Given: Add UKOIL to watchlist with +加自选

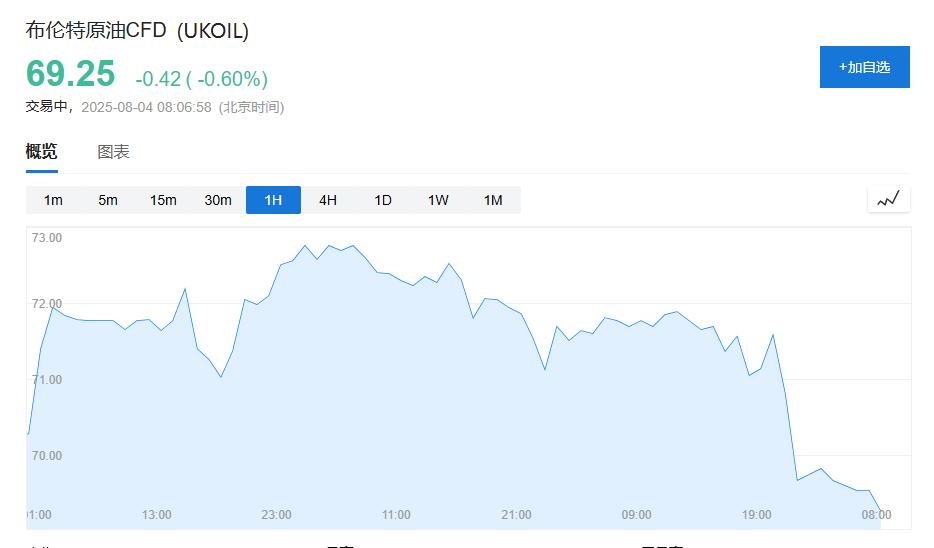Looking at the screenshot, I should (x=864, y=67).
